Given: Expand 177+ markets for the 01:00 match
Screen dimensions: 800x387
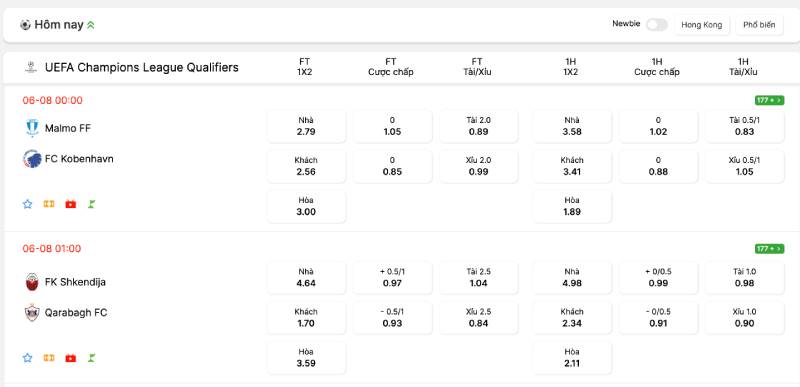Looking at the screenshot, I should (769, 249).
